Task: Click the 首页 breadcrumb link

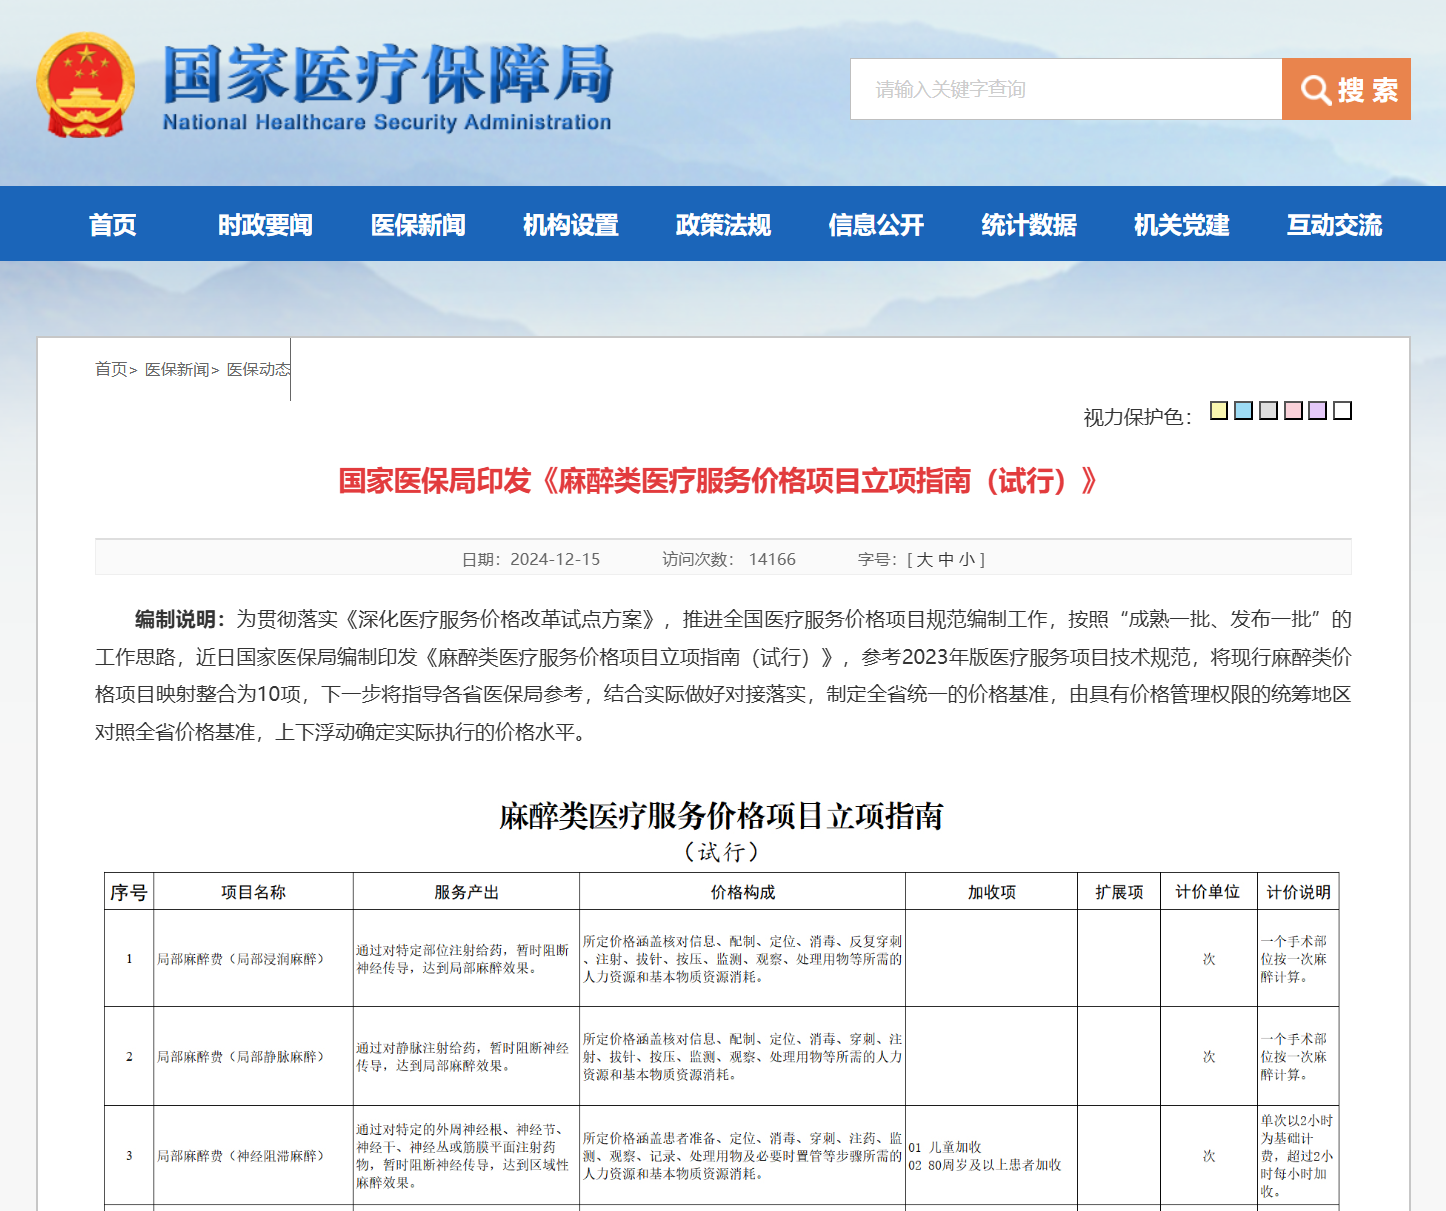Action: click(111, 370)
